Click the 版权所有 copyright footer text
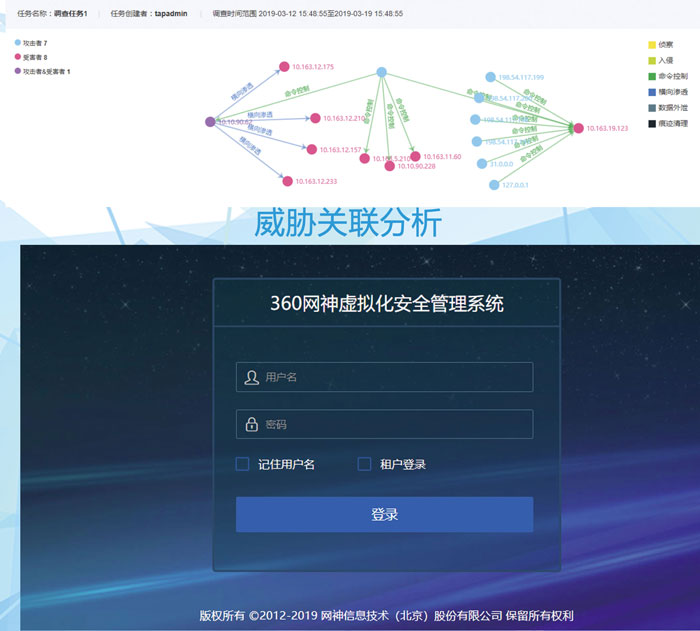 (386, 615)
